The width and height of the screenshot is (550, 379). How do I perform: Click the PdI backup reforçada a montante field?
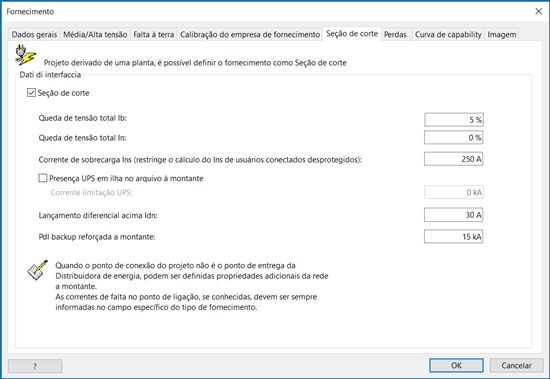[454, 237]
